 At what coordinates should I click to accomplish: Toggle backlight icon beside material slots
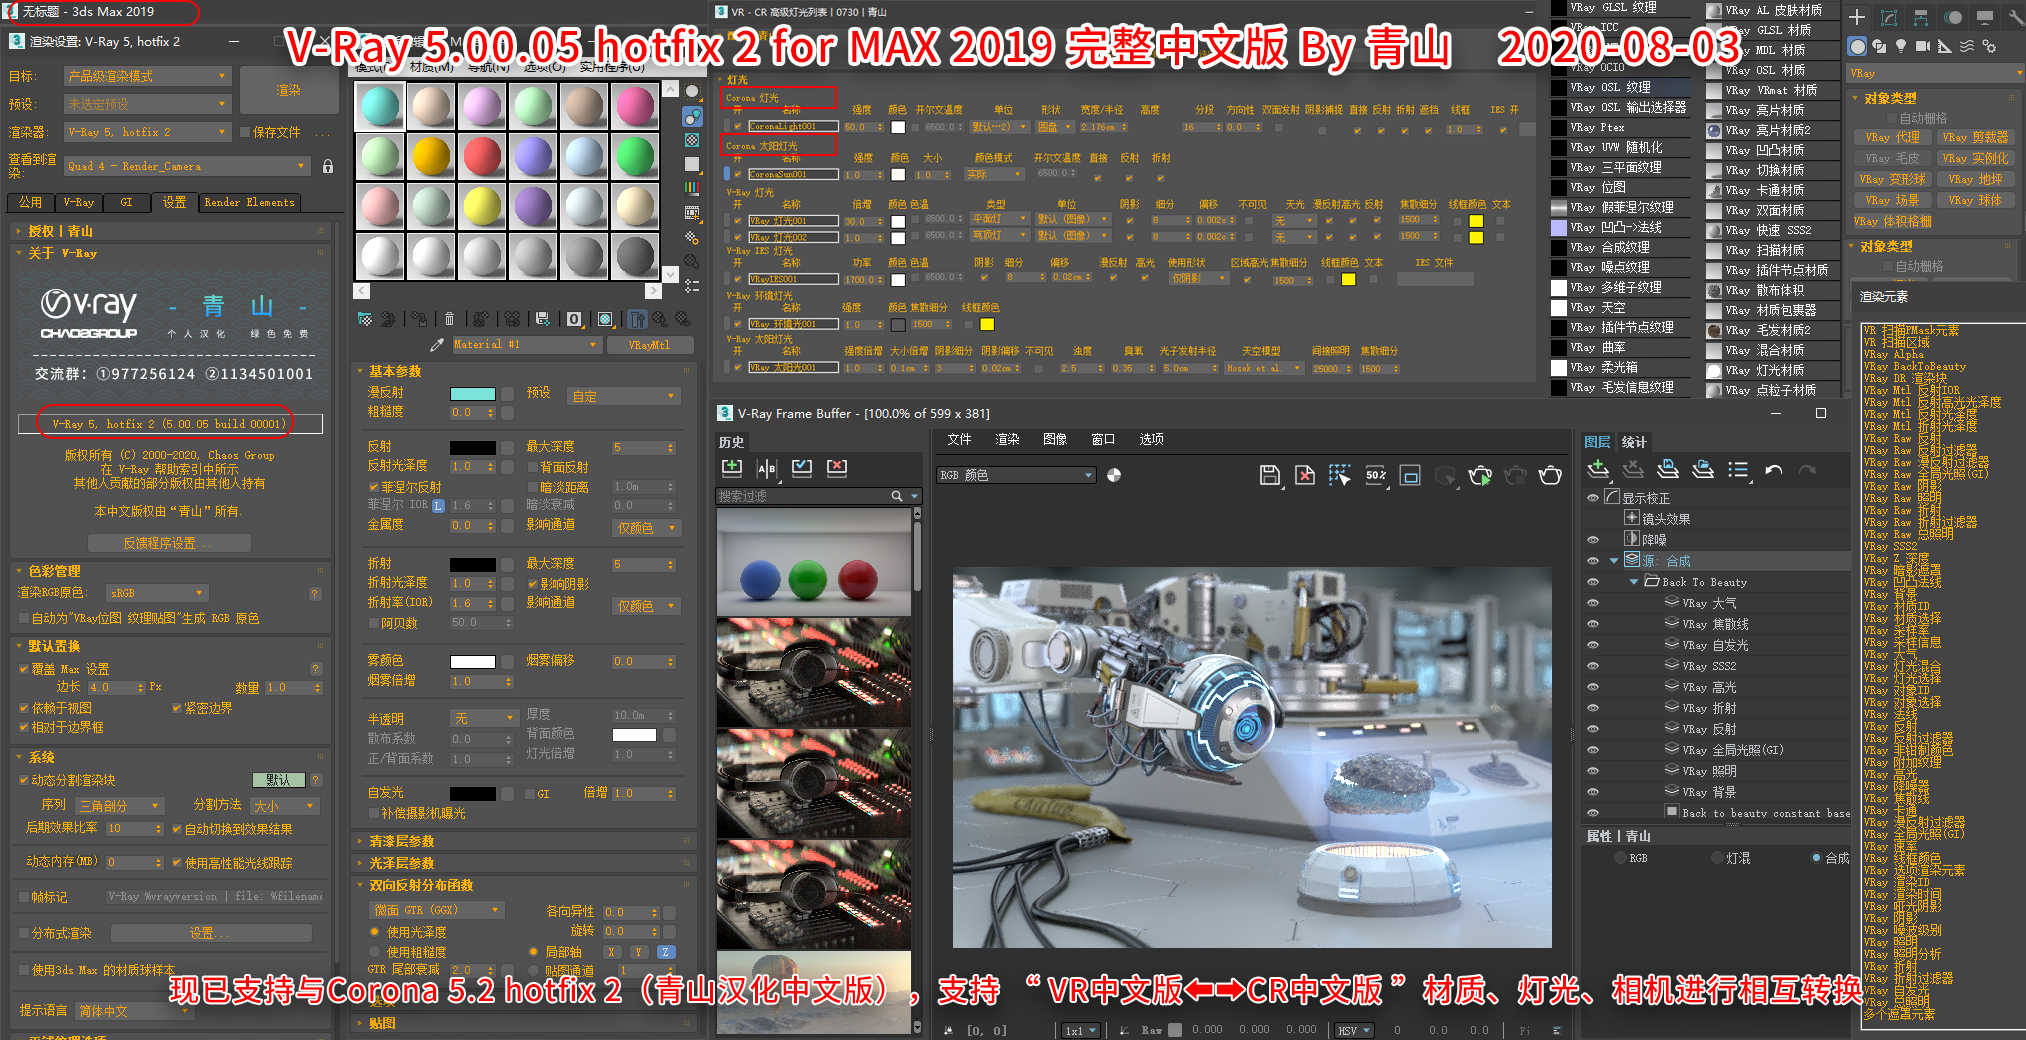click(x=692, y=116)
